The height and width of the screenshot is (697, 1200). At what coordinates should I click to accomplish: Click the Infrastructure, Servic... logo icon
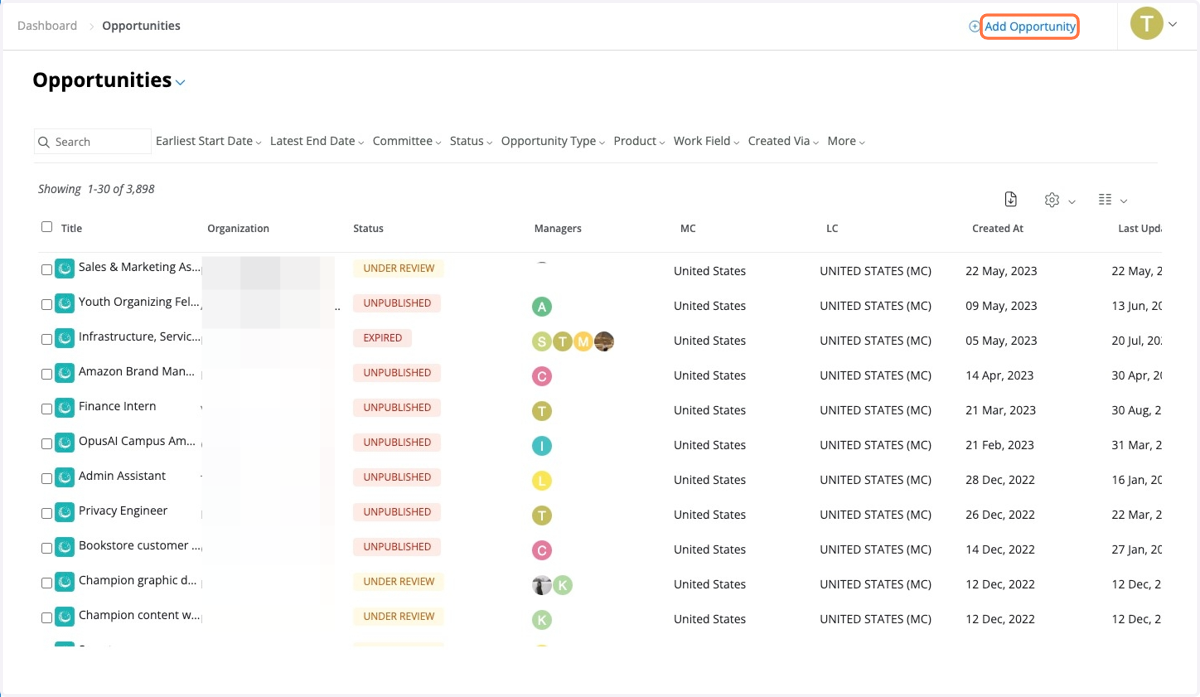point(65,338)
